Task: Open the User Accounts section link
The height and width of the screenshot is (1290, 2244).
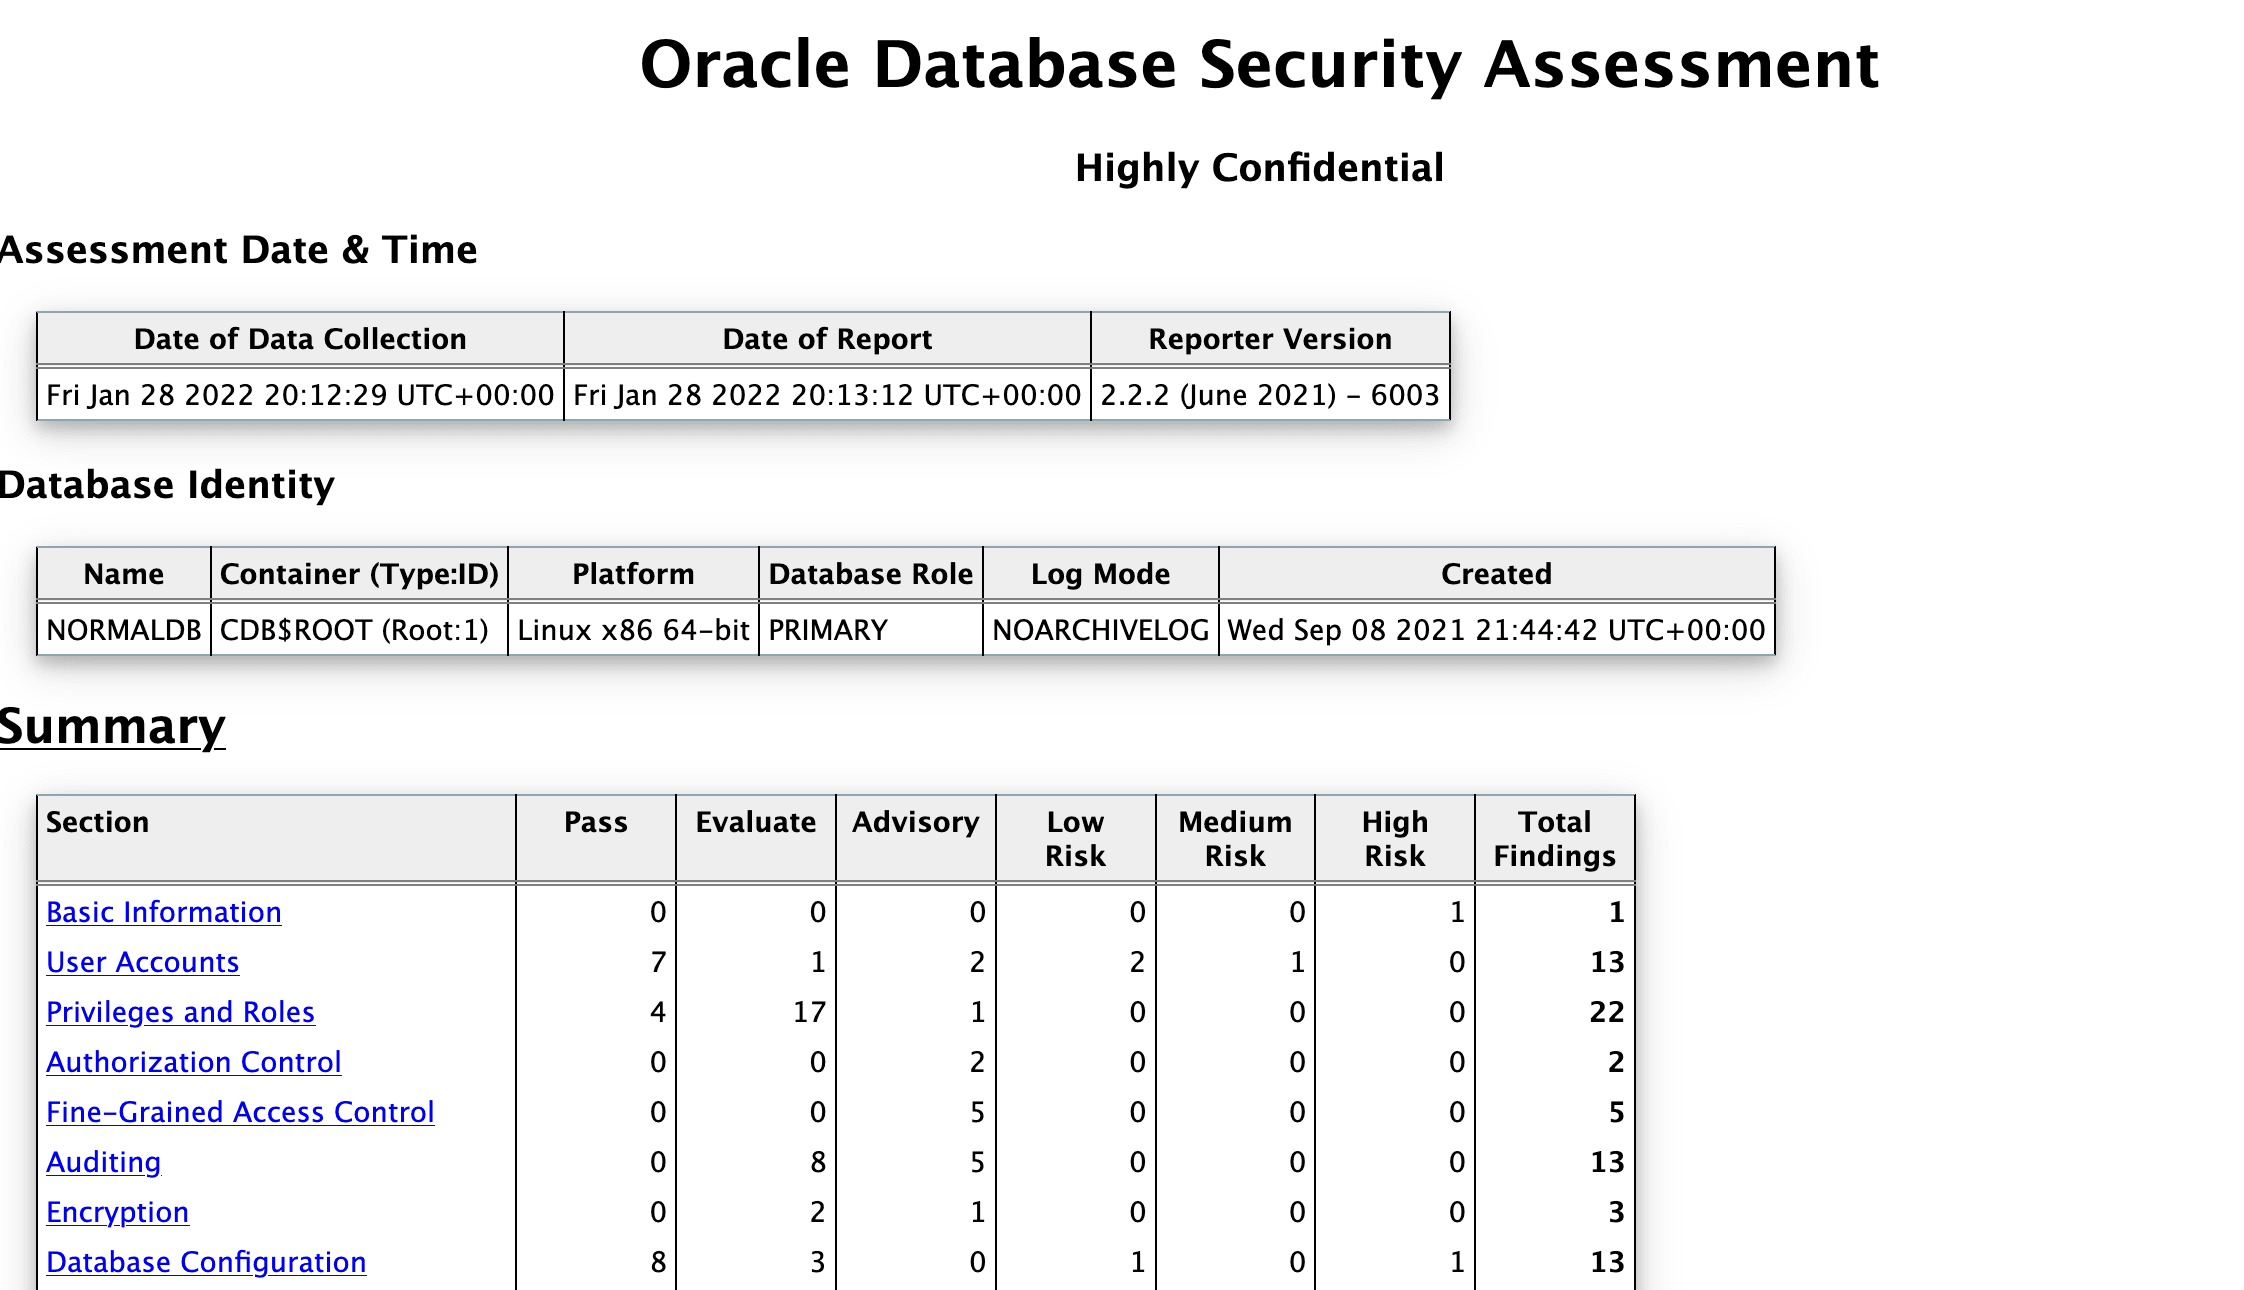Action: 143,962
